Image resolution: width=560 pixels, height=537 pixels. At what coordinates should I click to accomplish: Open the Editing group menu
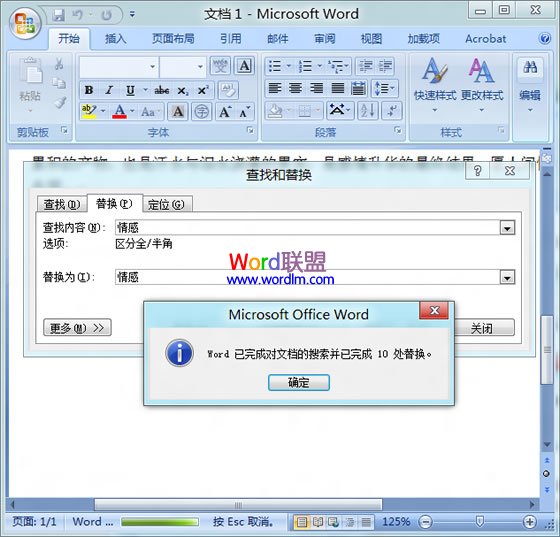[530, 86]
